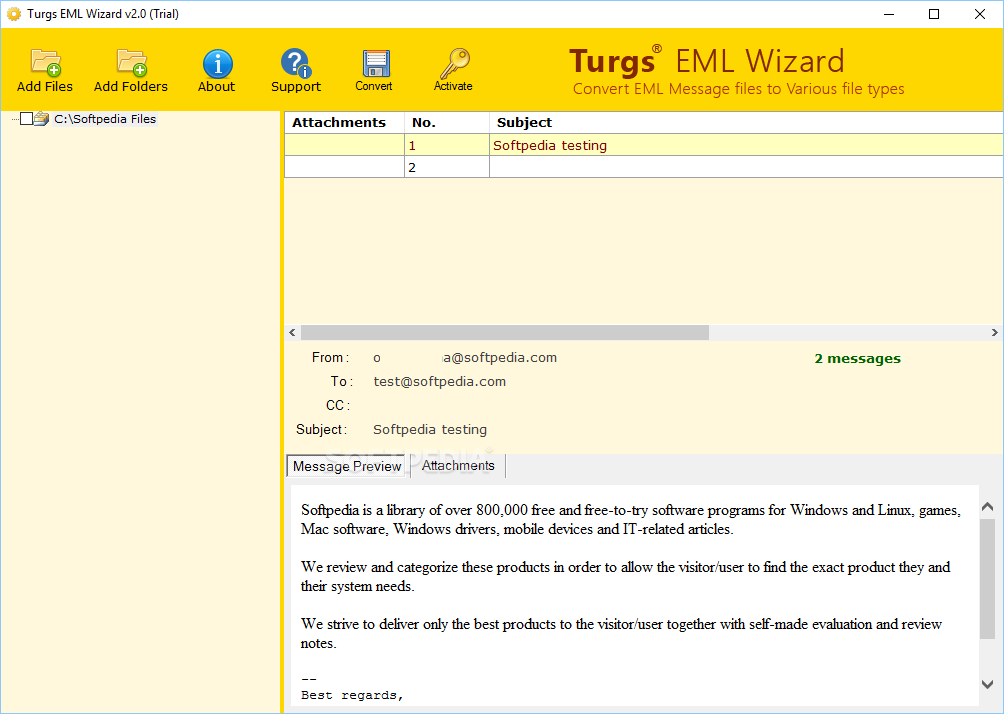Select the C:\Softpedia Files tree node

point(105,119)
